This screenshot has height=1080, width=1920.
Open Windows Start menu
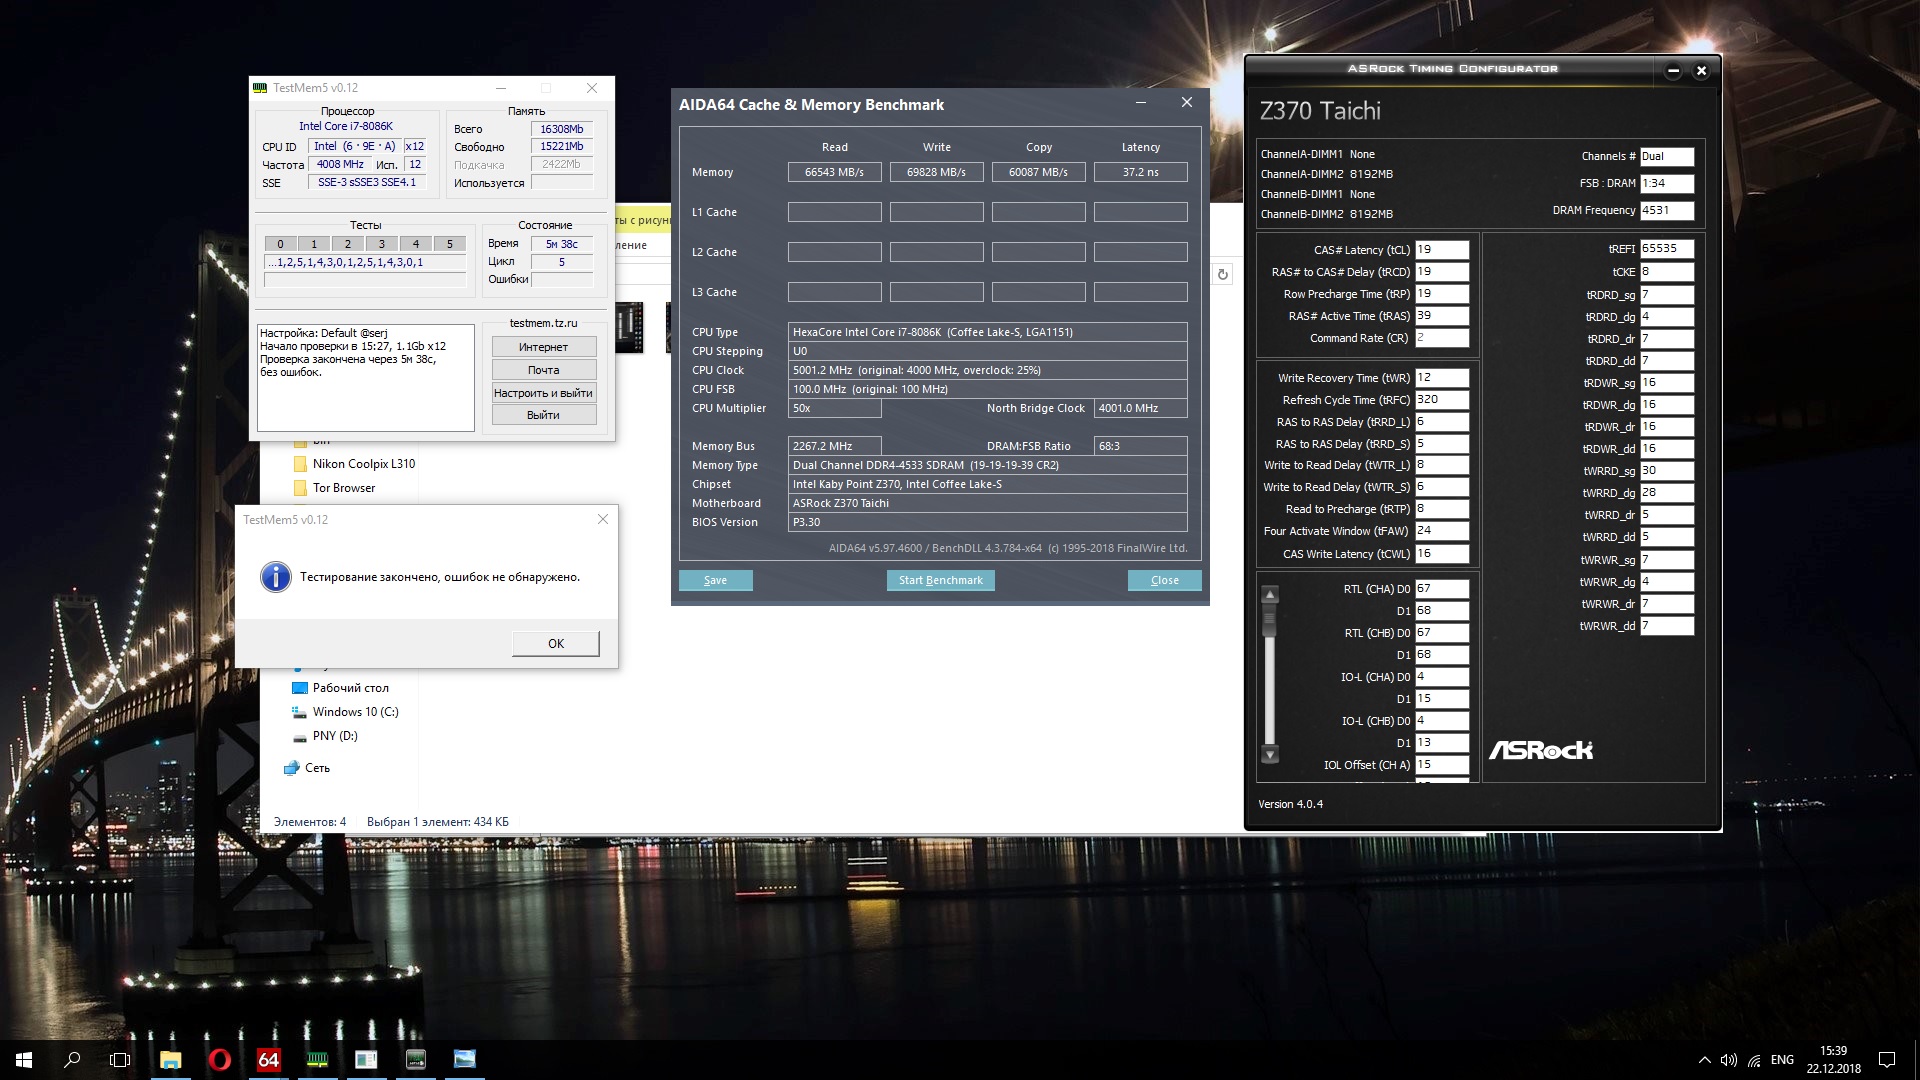[24, 1060]
